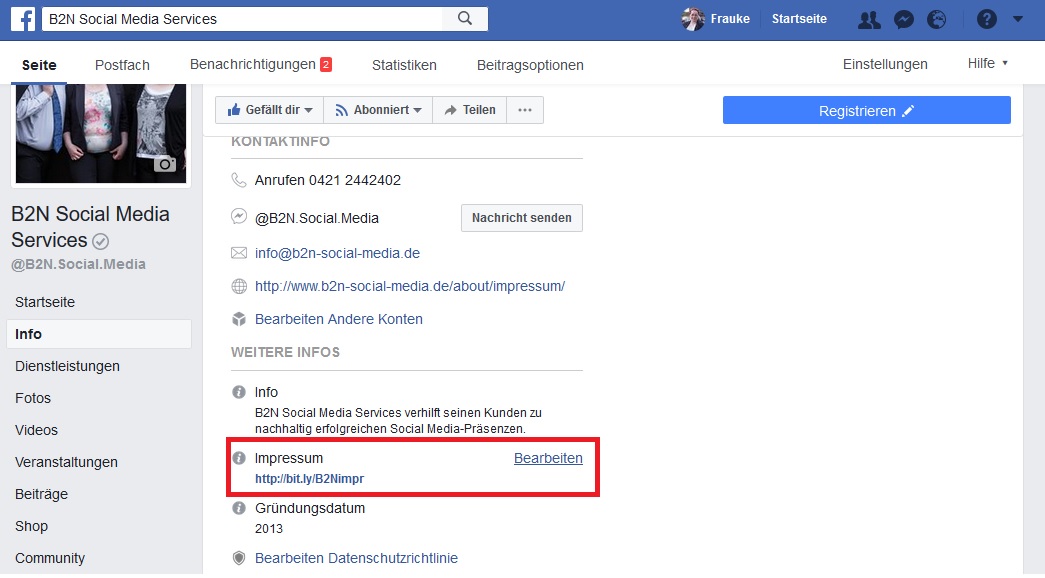Click the info icon beside Impressum

239,458
